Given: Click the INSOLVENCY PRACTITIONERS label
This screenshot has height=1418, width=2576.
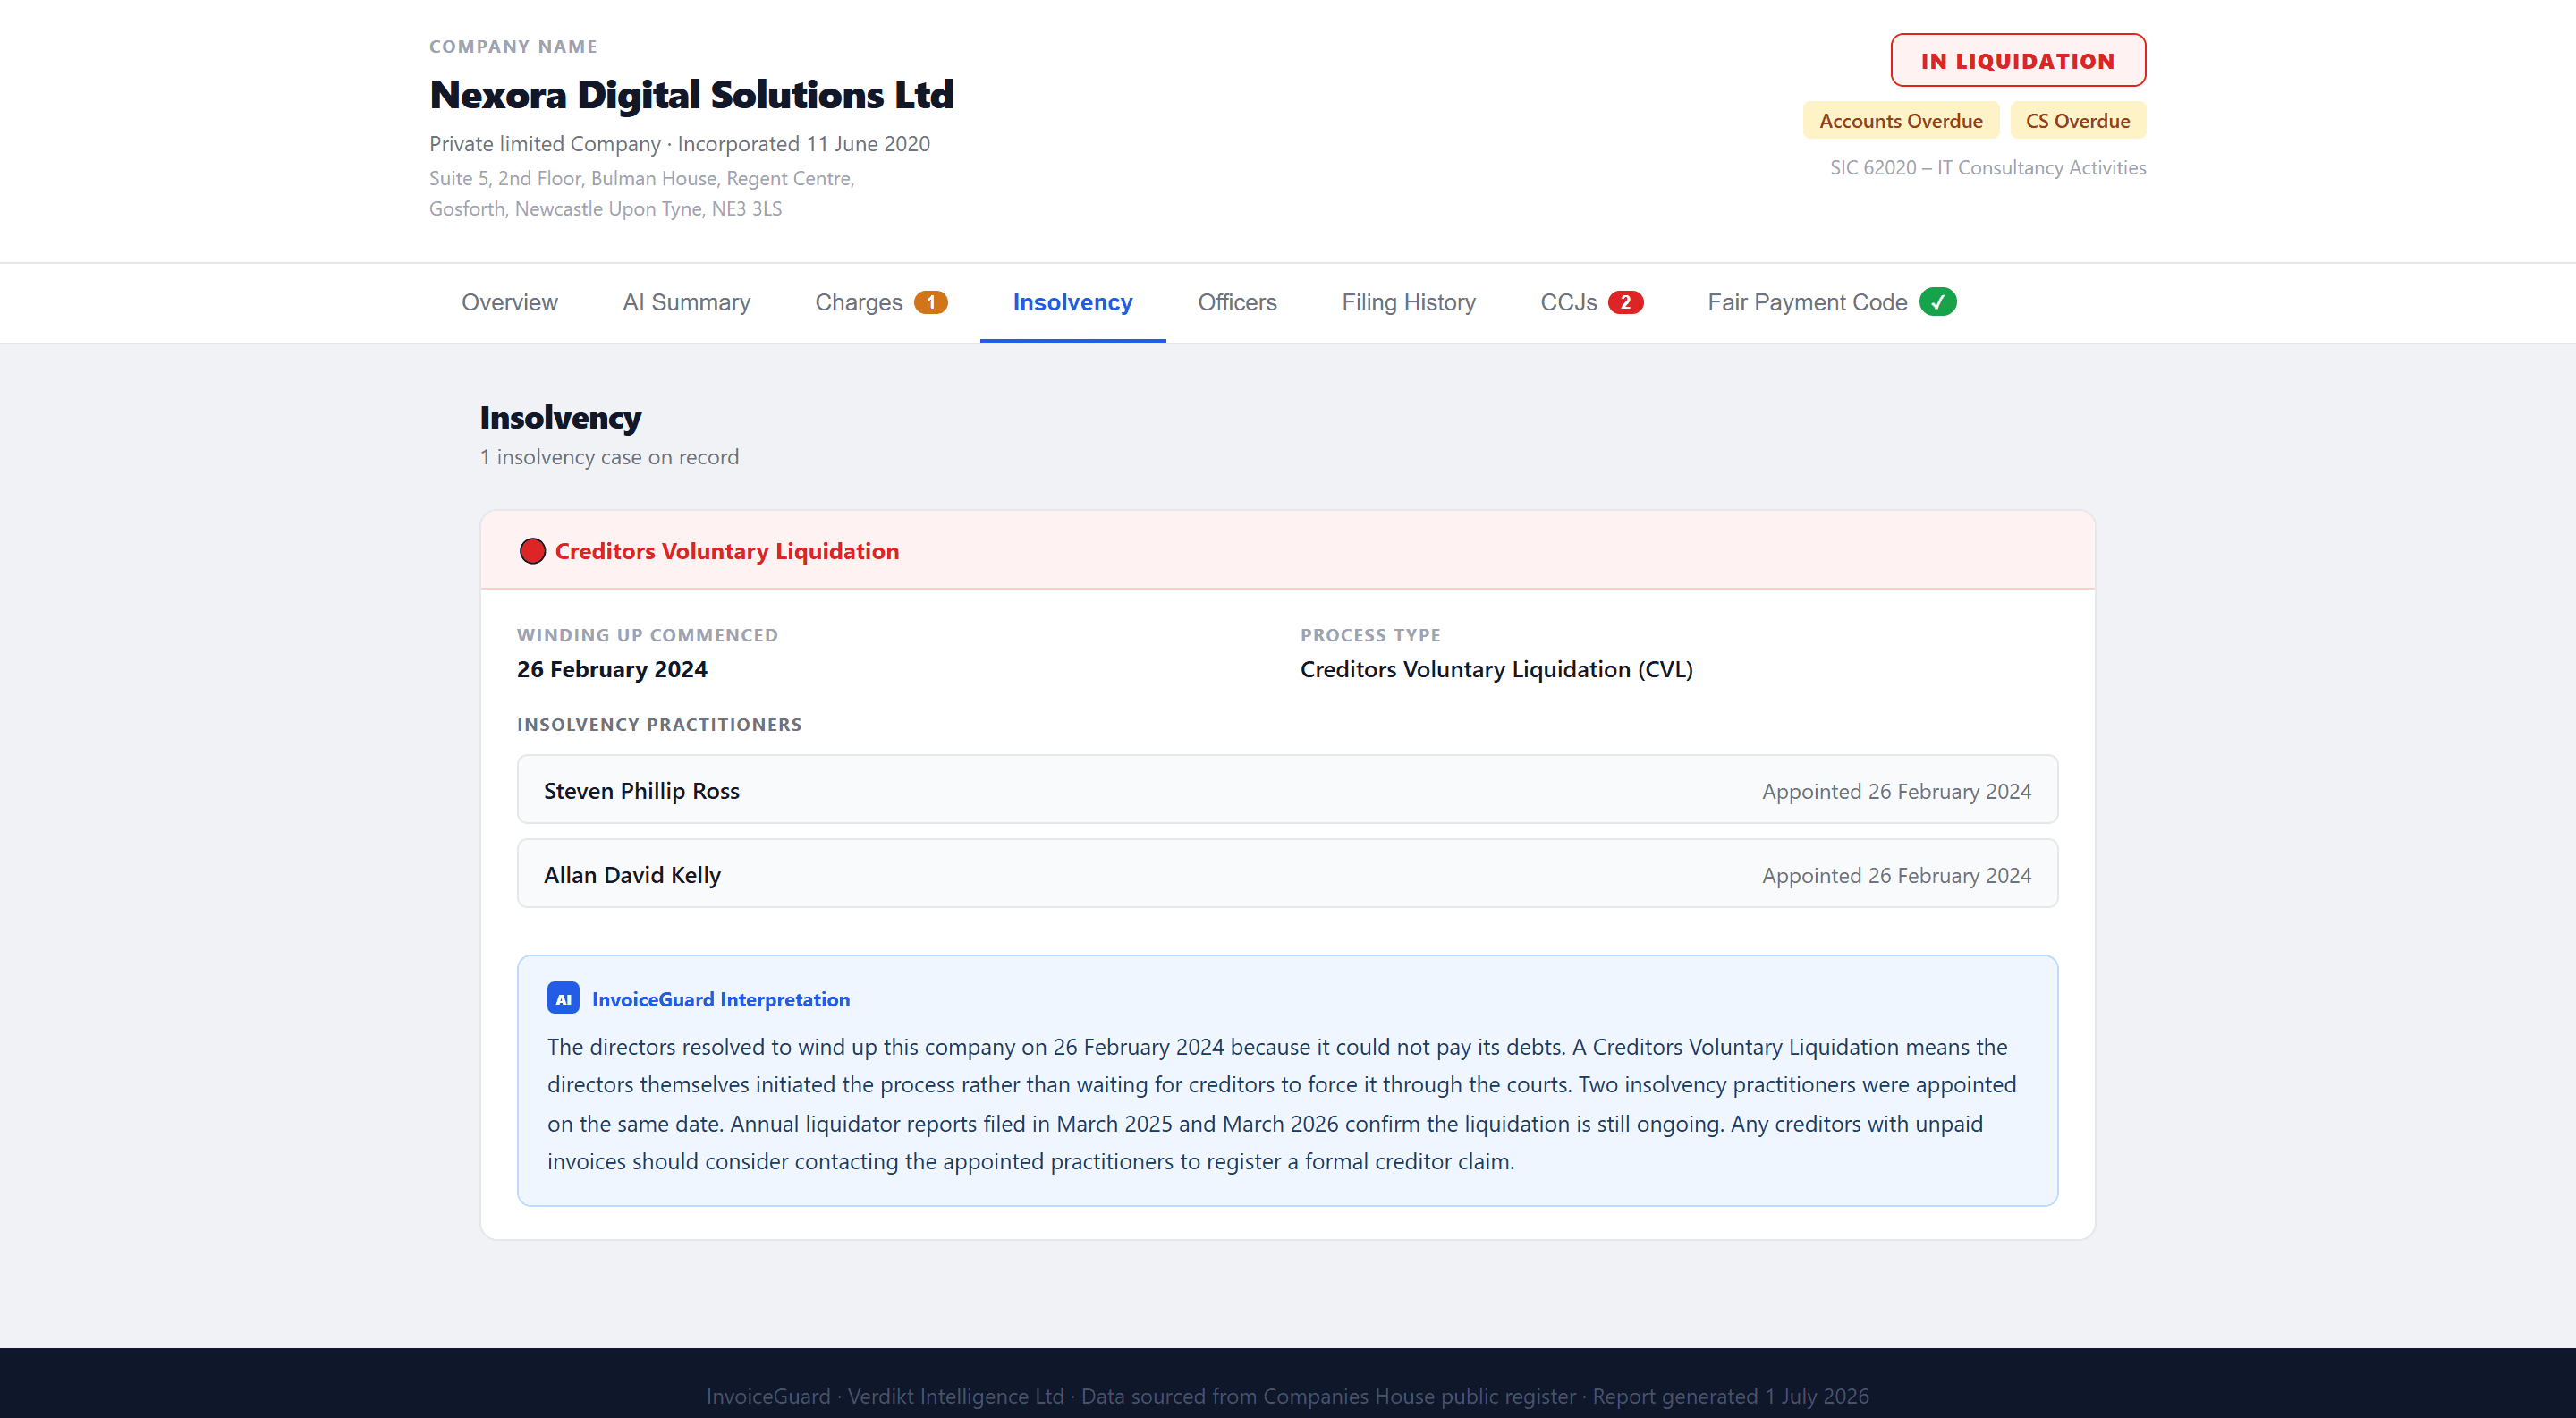Looking at the screenshot, I should click(659, 725).
